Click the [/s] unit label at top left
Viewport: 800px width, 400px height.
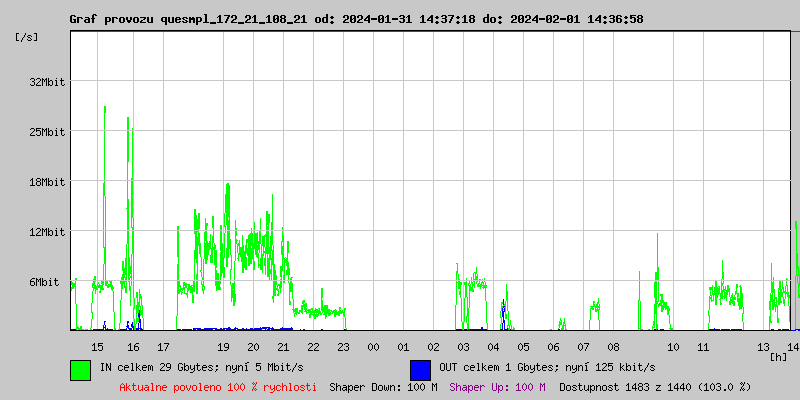27,37
